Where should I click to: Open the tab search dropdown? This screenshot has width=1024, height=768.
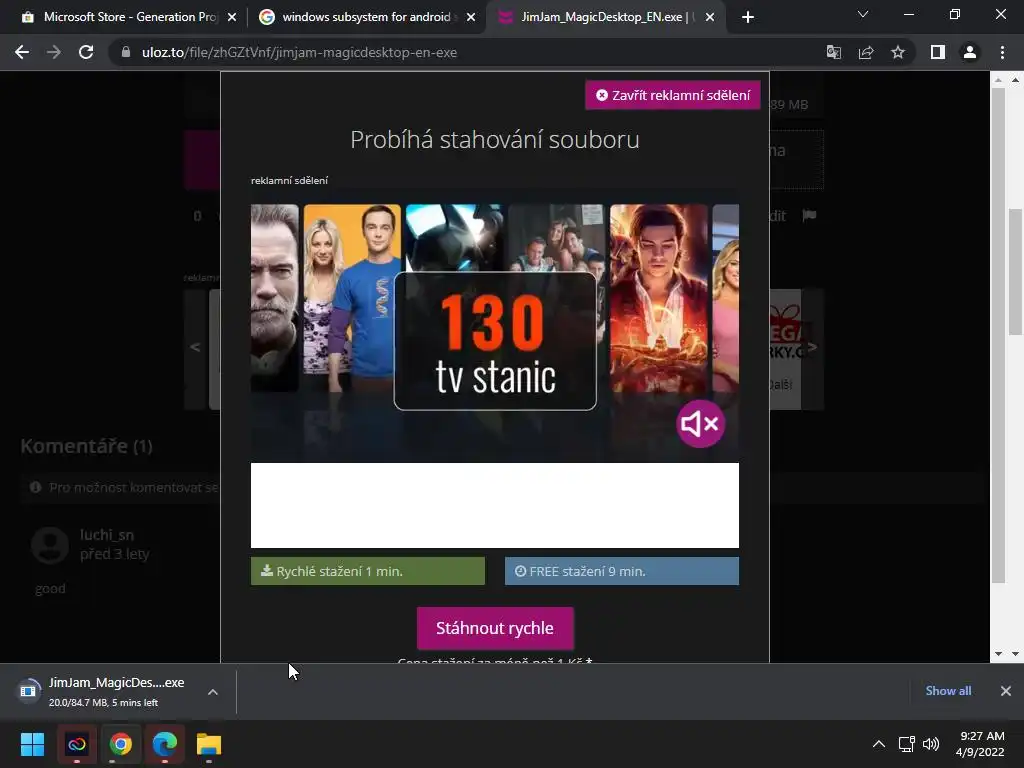[863, 14]
